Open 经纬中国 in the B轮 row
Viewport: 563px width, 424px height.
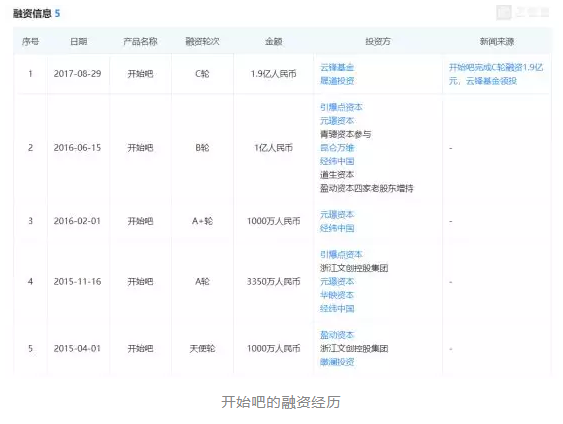[x=337, y=161]
